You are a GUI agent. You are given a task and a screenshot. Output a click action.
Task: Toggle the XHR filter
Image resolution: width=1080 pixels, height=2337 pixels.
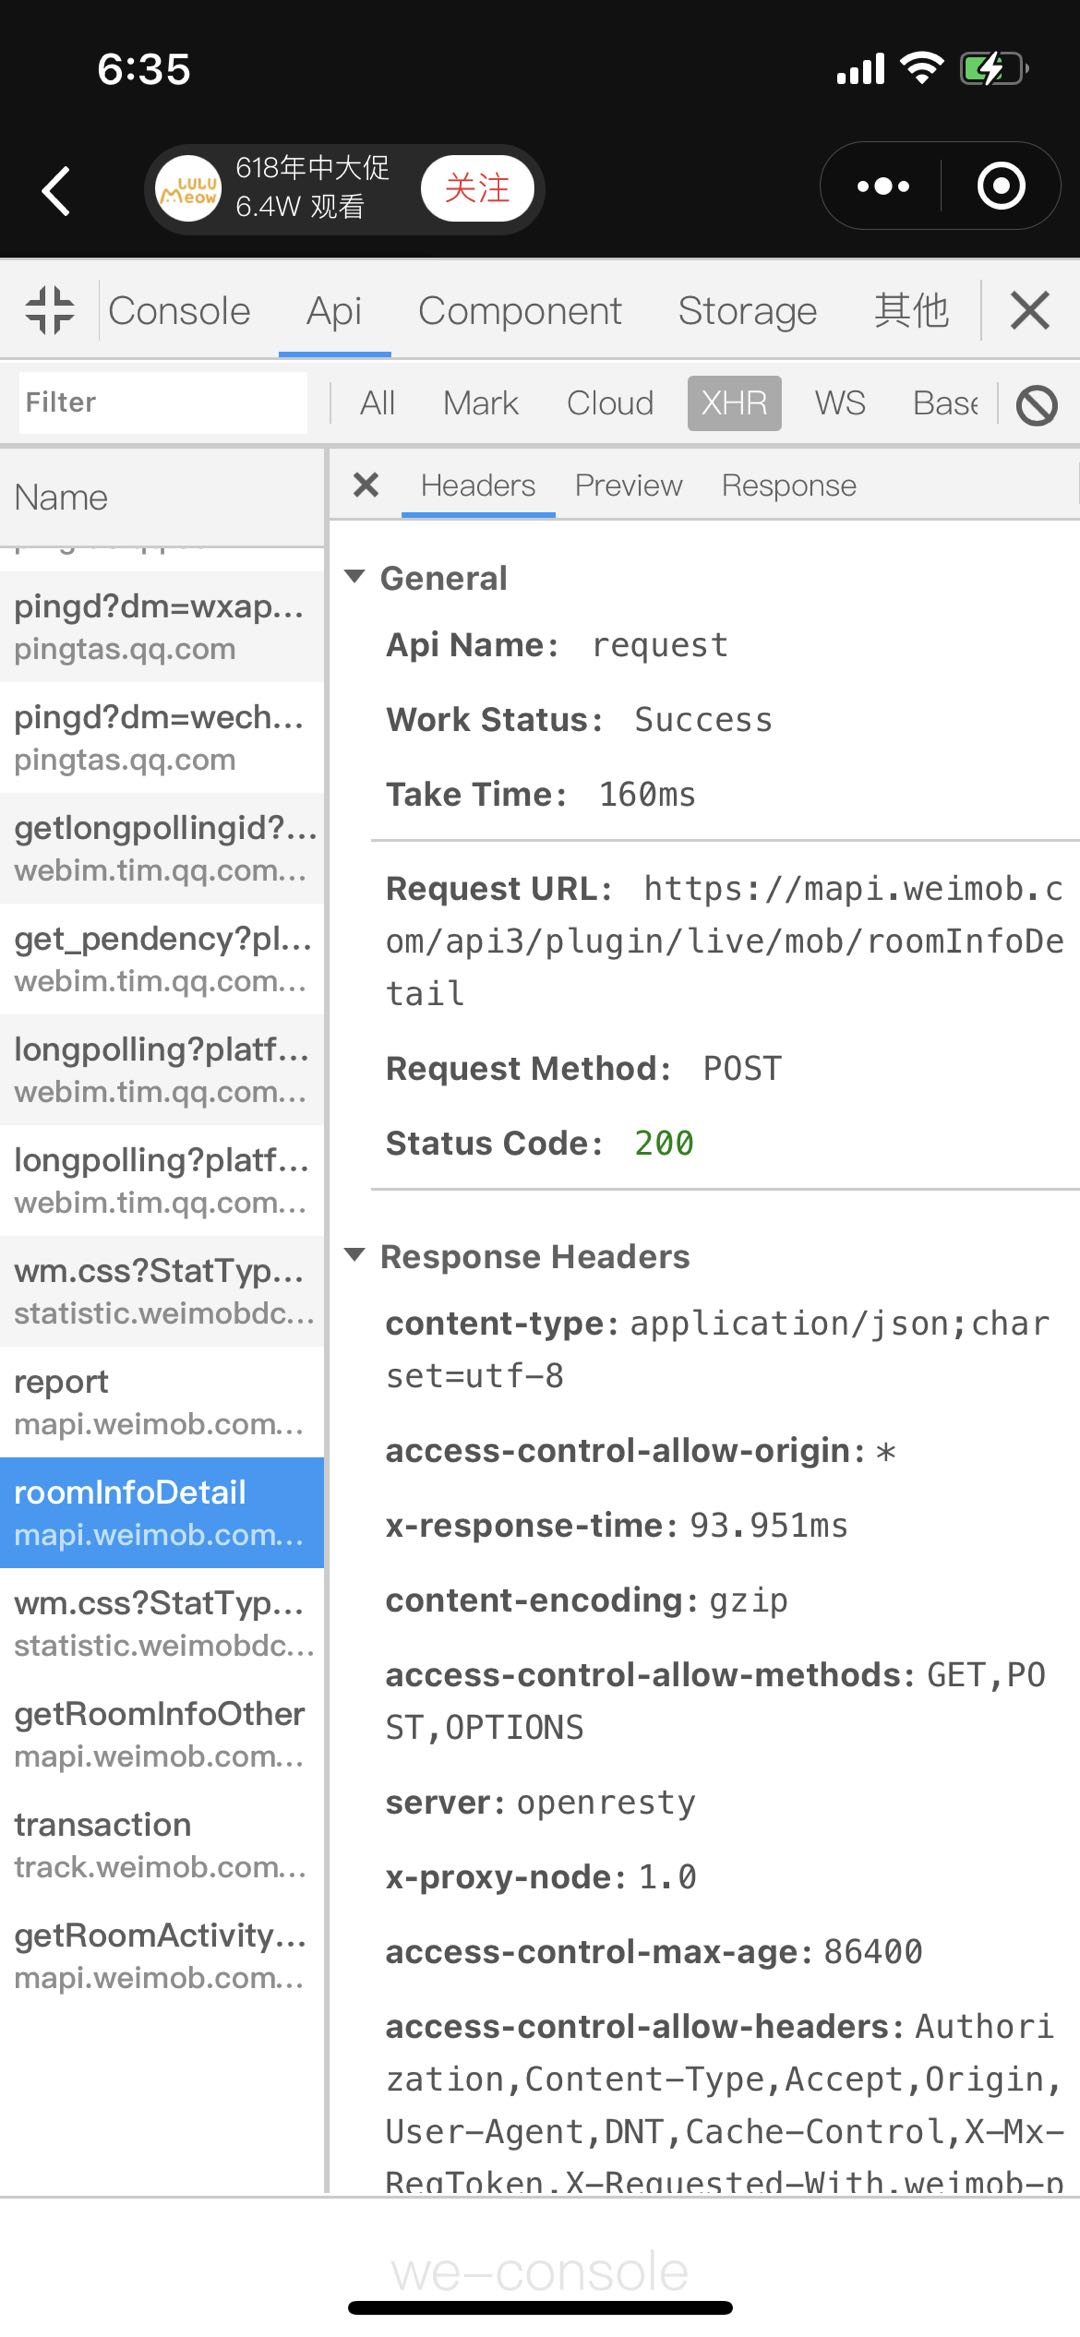734,403
